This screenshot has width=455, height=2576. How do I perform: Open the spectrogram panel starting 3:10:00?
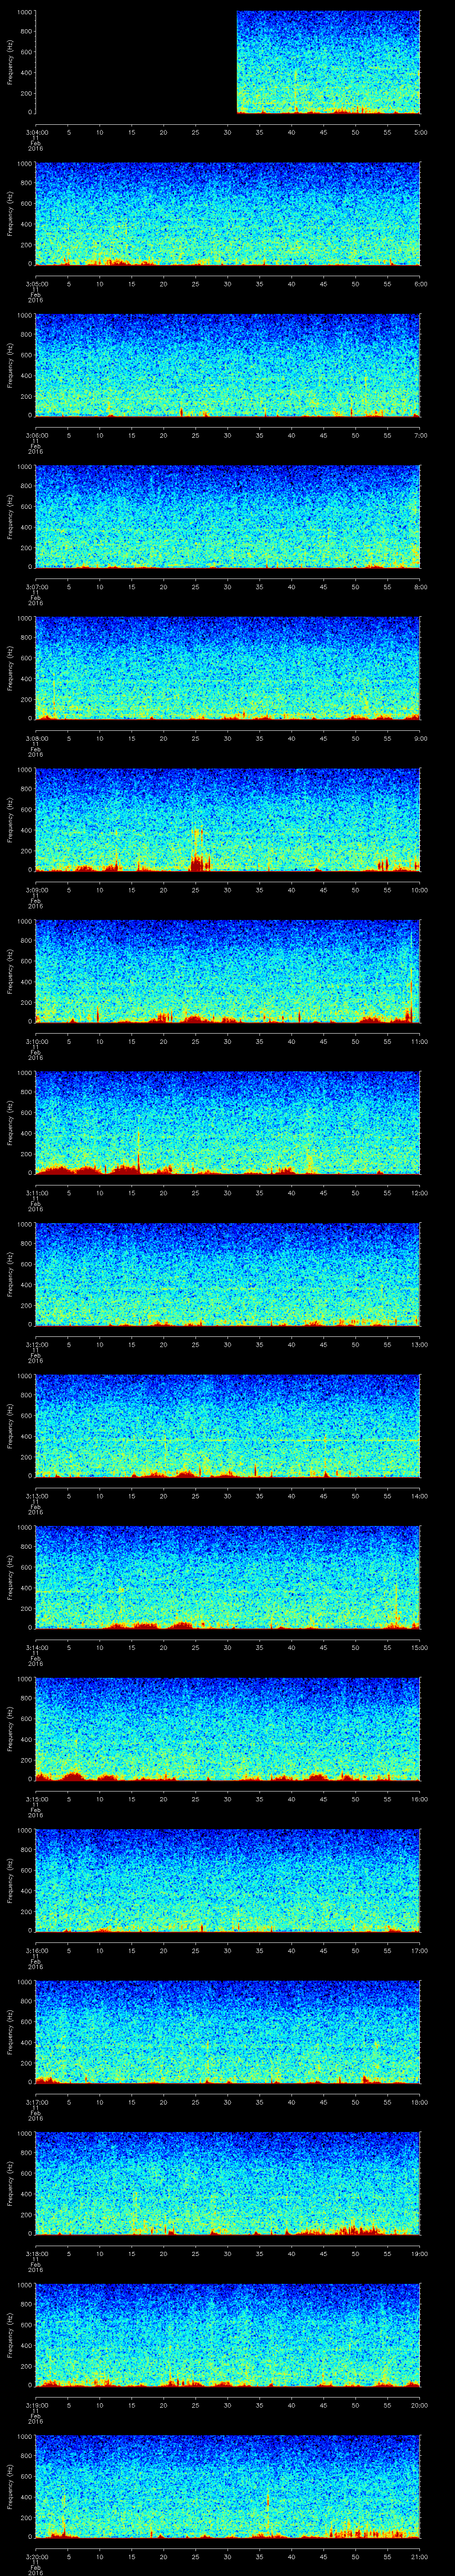tap(228, 971)
